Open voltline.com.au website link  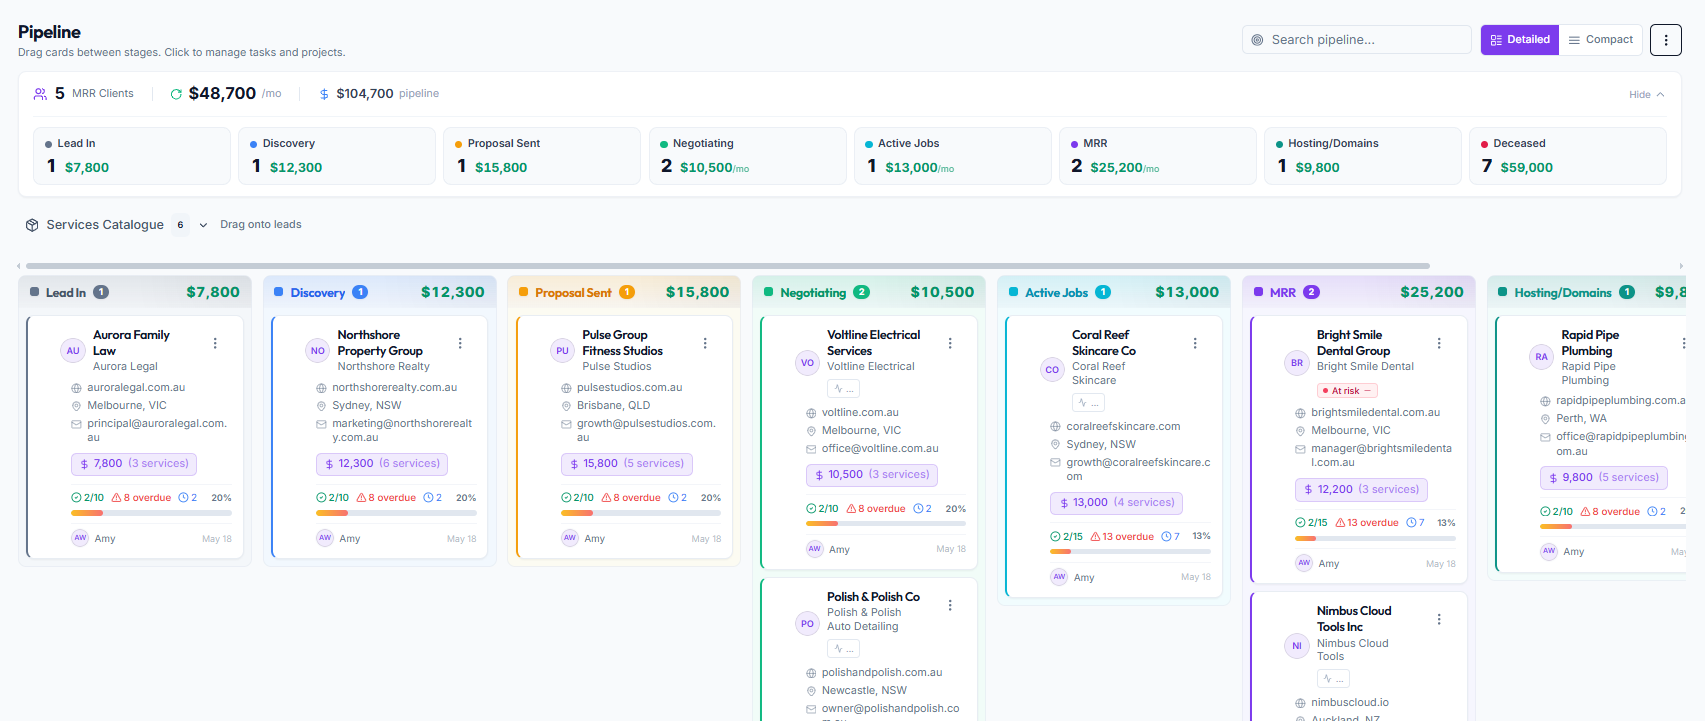coord(860,413)
